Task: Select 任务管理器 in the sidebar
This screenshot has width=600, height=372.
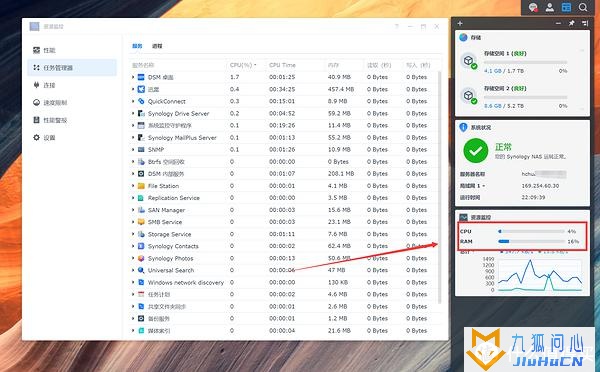Action: [72, 67]
